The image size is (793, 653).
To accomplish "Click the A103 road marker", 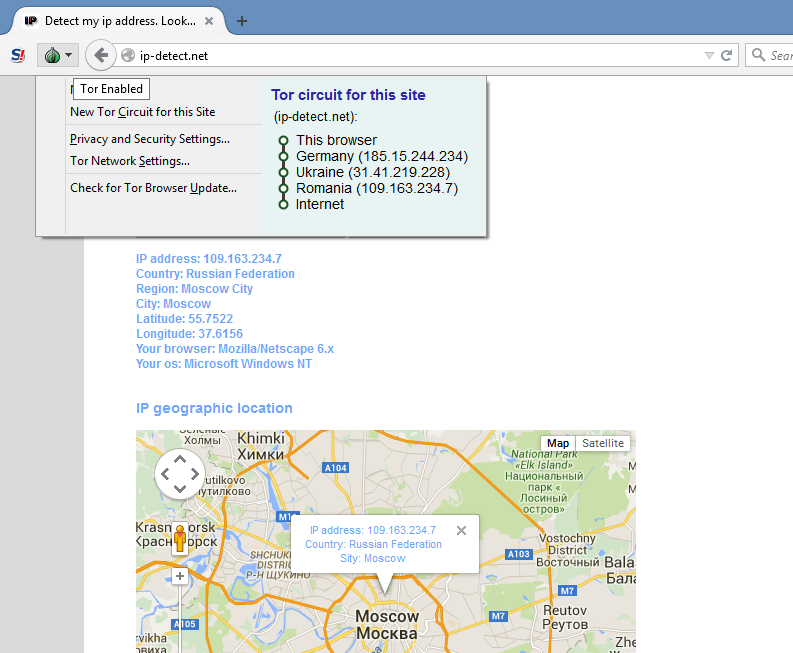I will [x=519, y=554].
